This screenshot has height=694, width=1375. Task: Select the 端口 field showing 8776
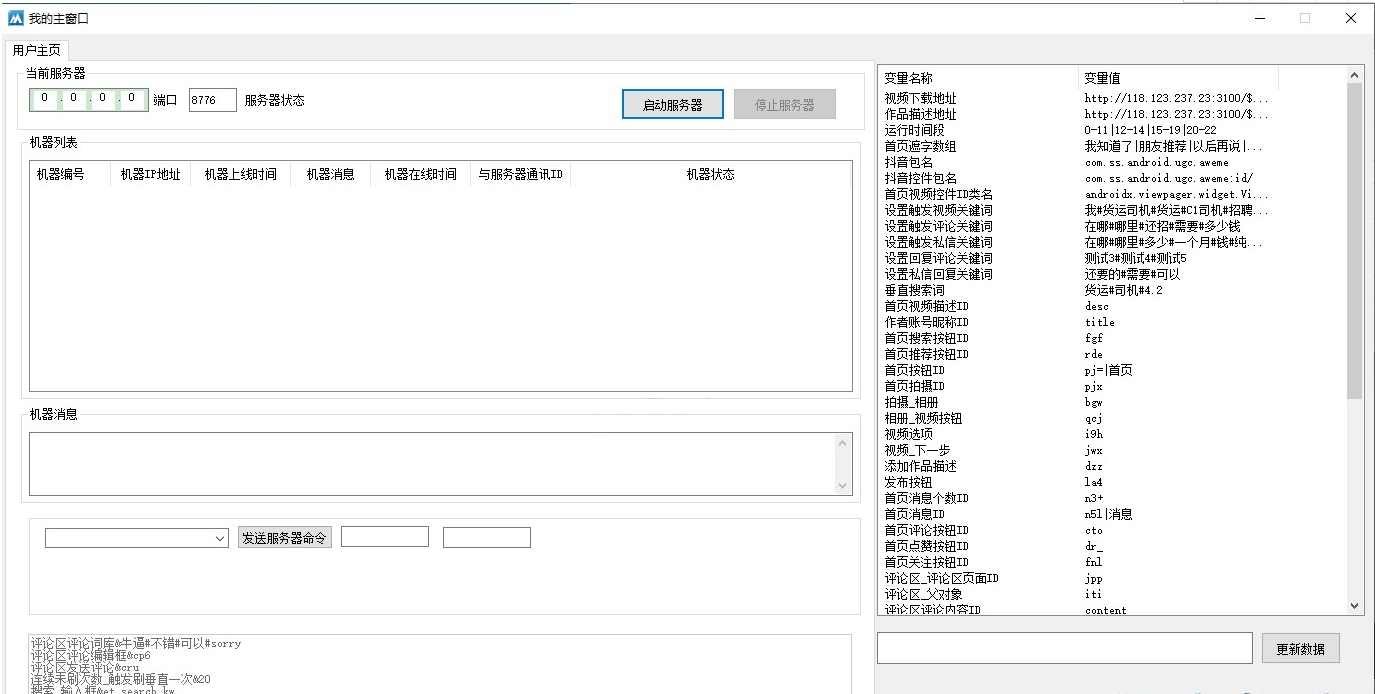(211, 99)
